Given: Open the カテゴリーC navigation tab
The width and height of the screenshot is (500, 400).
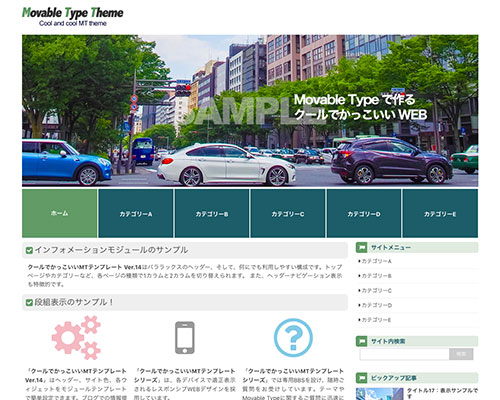Looking at the screenshot, I should (288, 213).
